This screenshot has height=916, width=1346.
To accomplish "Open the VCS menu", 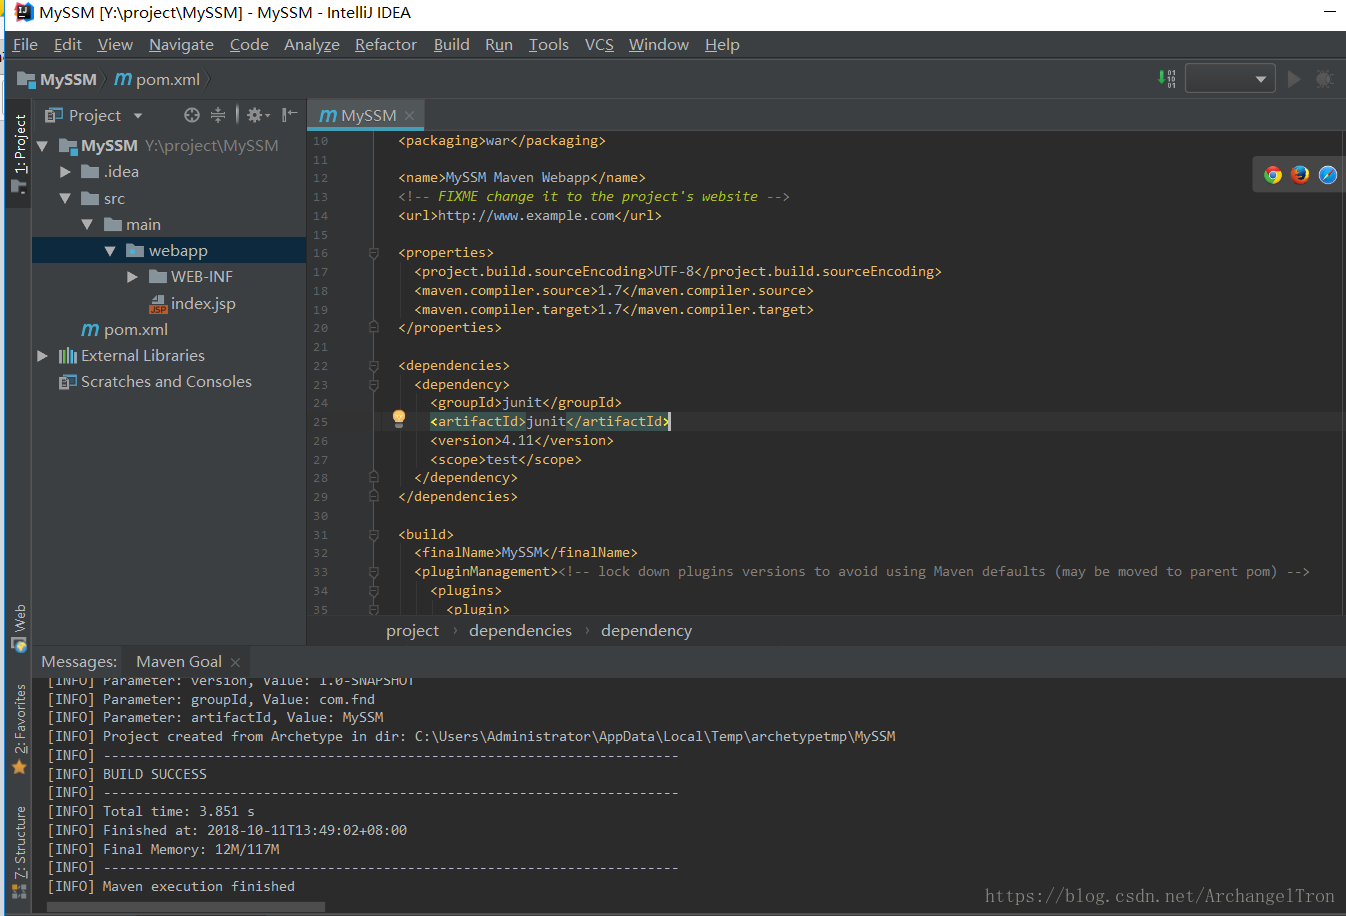I will [599, 44].
